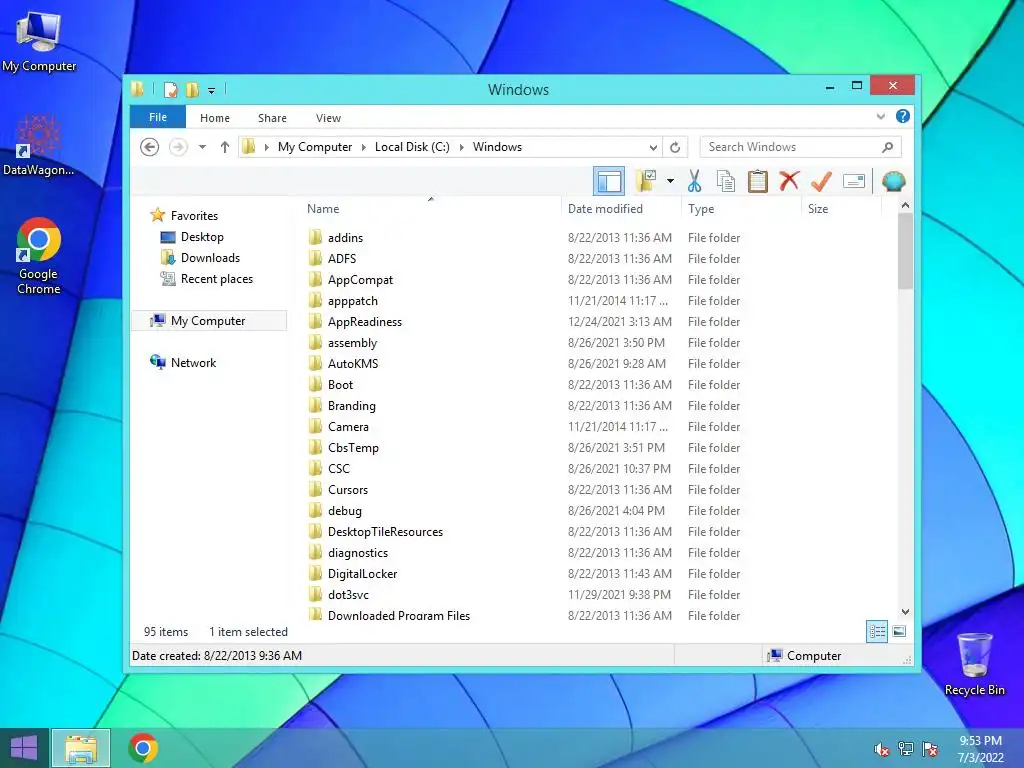This screenshot has width=1024, height=768.
Task: Switch to the Share ribbon tab
Action: point(272,118)
